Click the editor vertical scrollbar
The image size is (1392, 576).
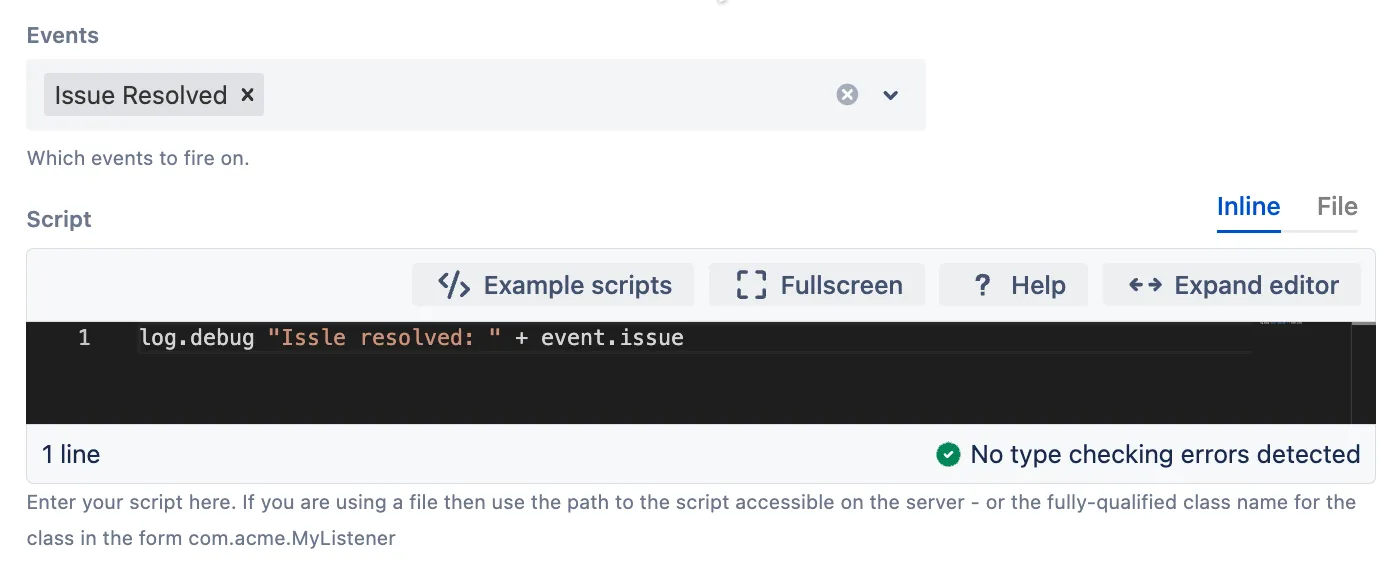(x=1363, y=373)
